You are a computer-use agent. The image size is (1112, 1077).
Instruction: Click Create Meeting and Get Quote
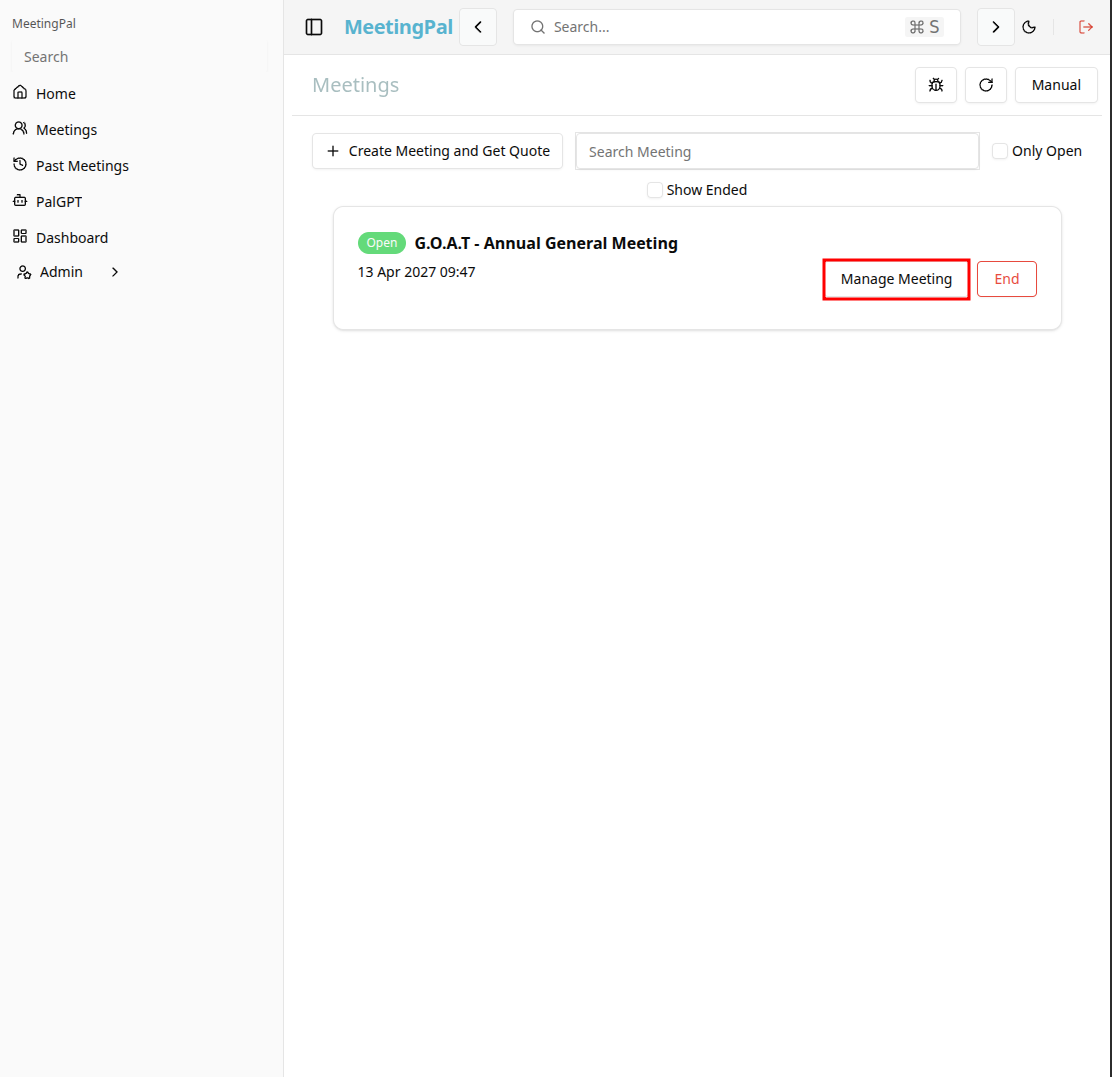pyautogui.click(x=438, y=151)
